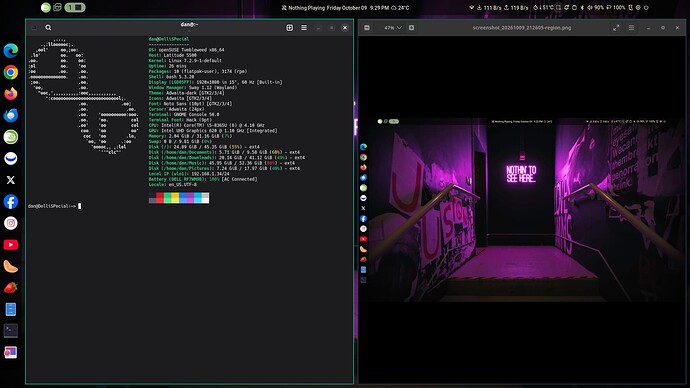Open the settings gear tray icon

pos(638,7)
